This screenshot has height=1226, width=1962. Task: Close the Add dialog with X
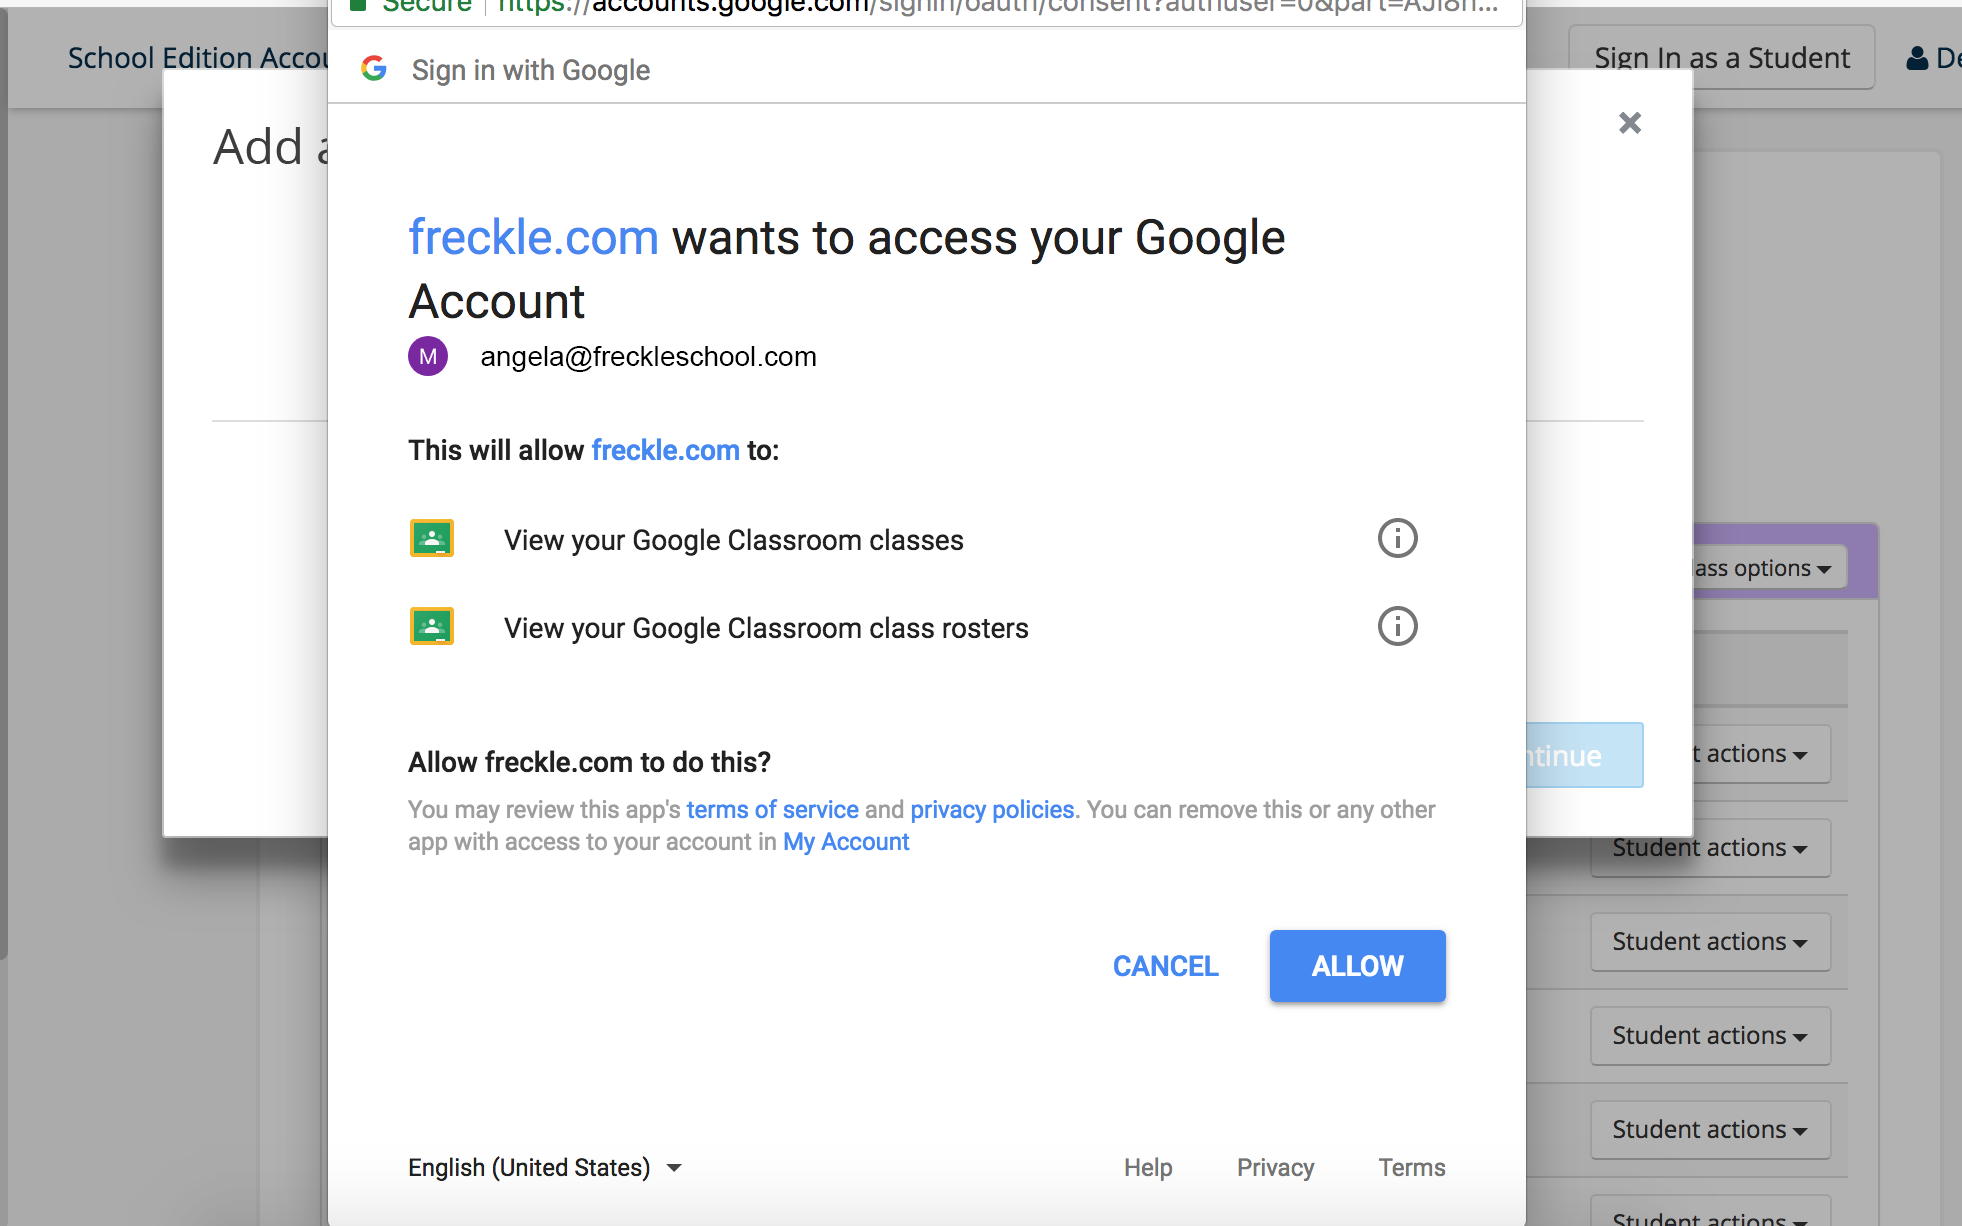tap(1630, 123)
